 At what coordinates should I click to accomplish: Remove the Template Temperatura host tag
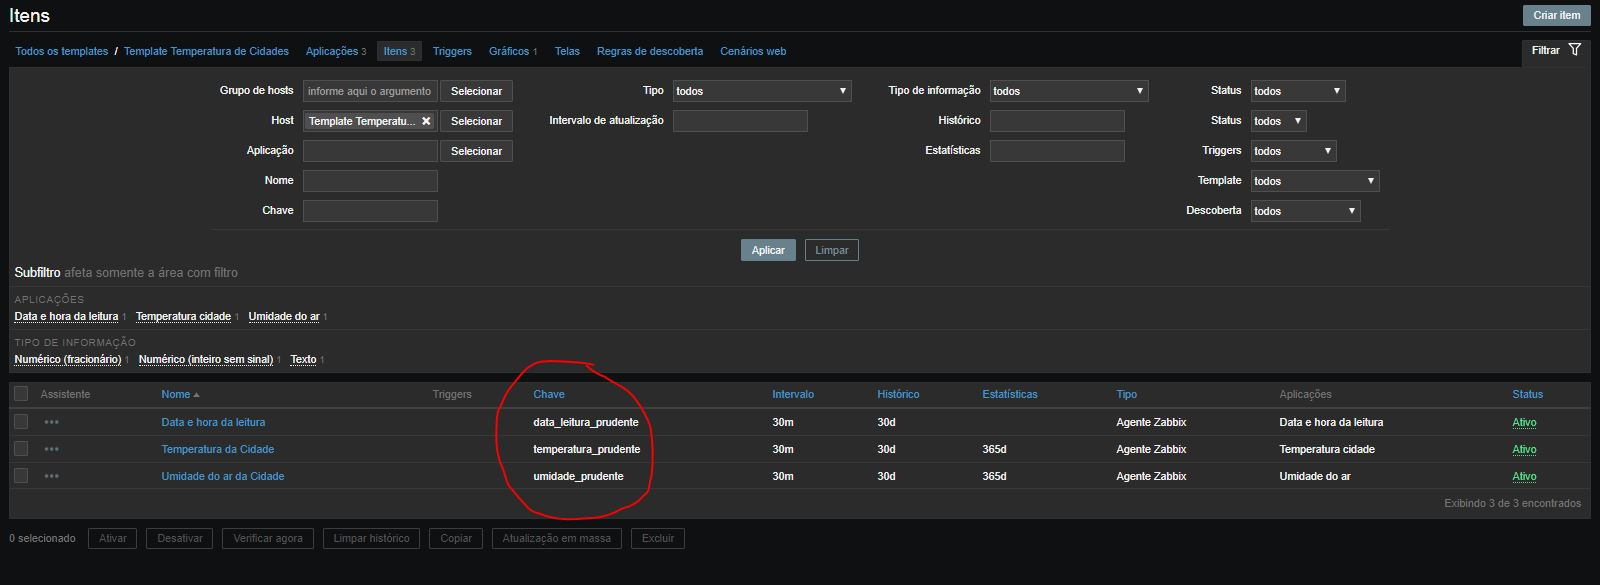[x=426, y=121]
